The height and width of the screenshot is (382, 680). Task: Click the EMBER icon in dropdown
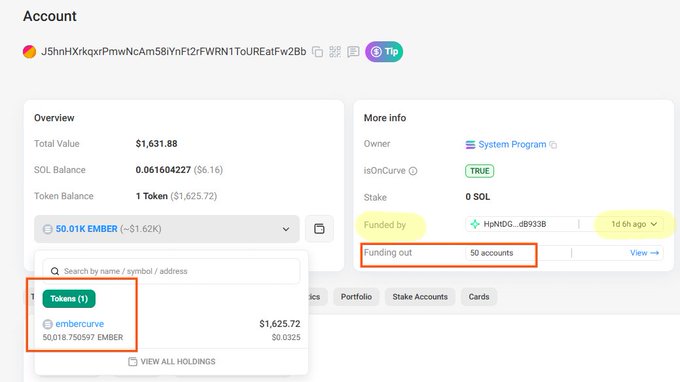[x=48, y=229]
